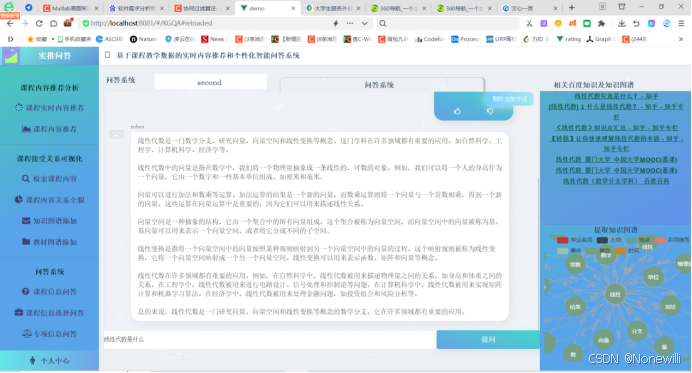Switch to the Matlab browser tab
The image size is (692, 373).
coord(71,8)
